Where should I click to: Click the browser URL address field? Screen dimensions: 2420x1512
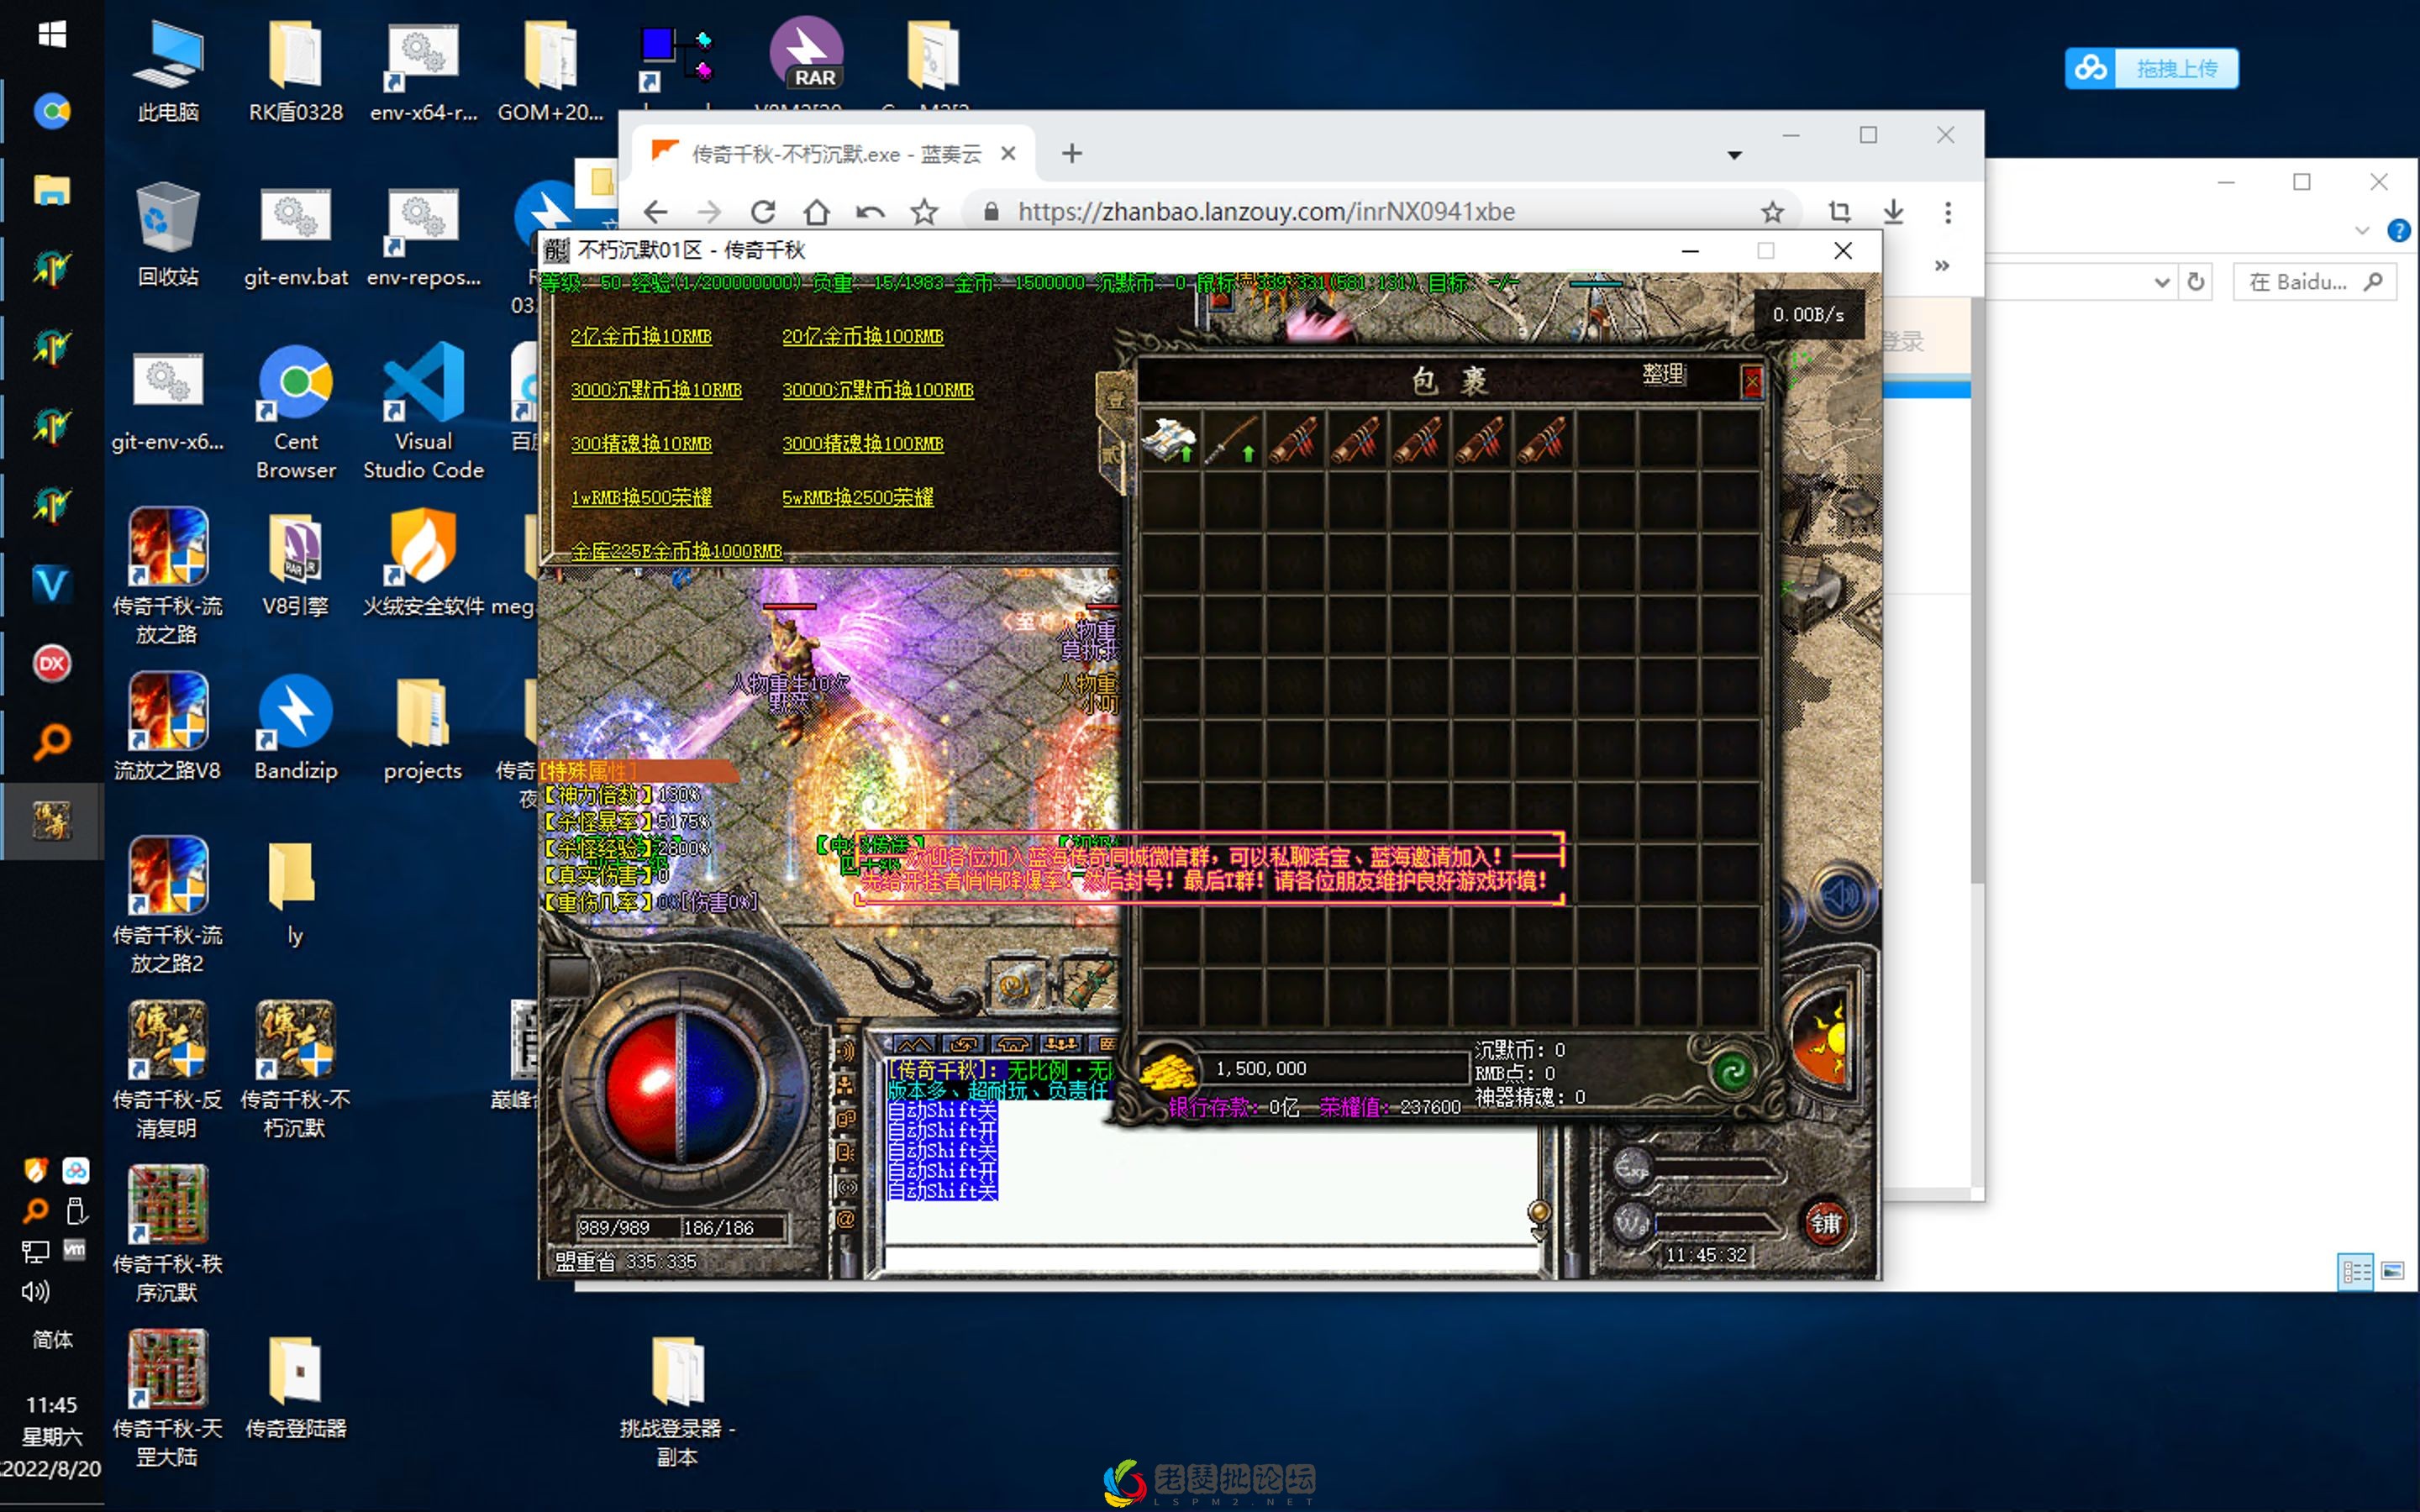[x=1380, y=212]
